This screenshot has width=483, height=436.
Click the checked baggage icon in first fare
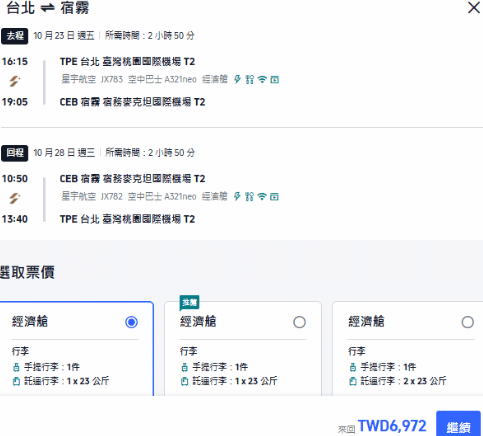(x=16, y=381)
